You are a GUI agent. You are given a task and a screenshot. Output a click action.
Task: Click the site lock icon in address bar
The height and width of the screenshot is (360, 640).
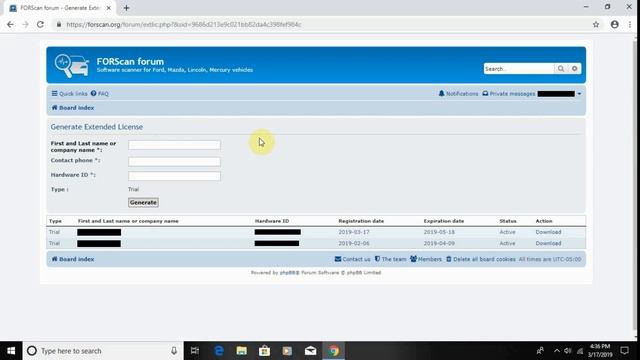(59, 24)
